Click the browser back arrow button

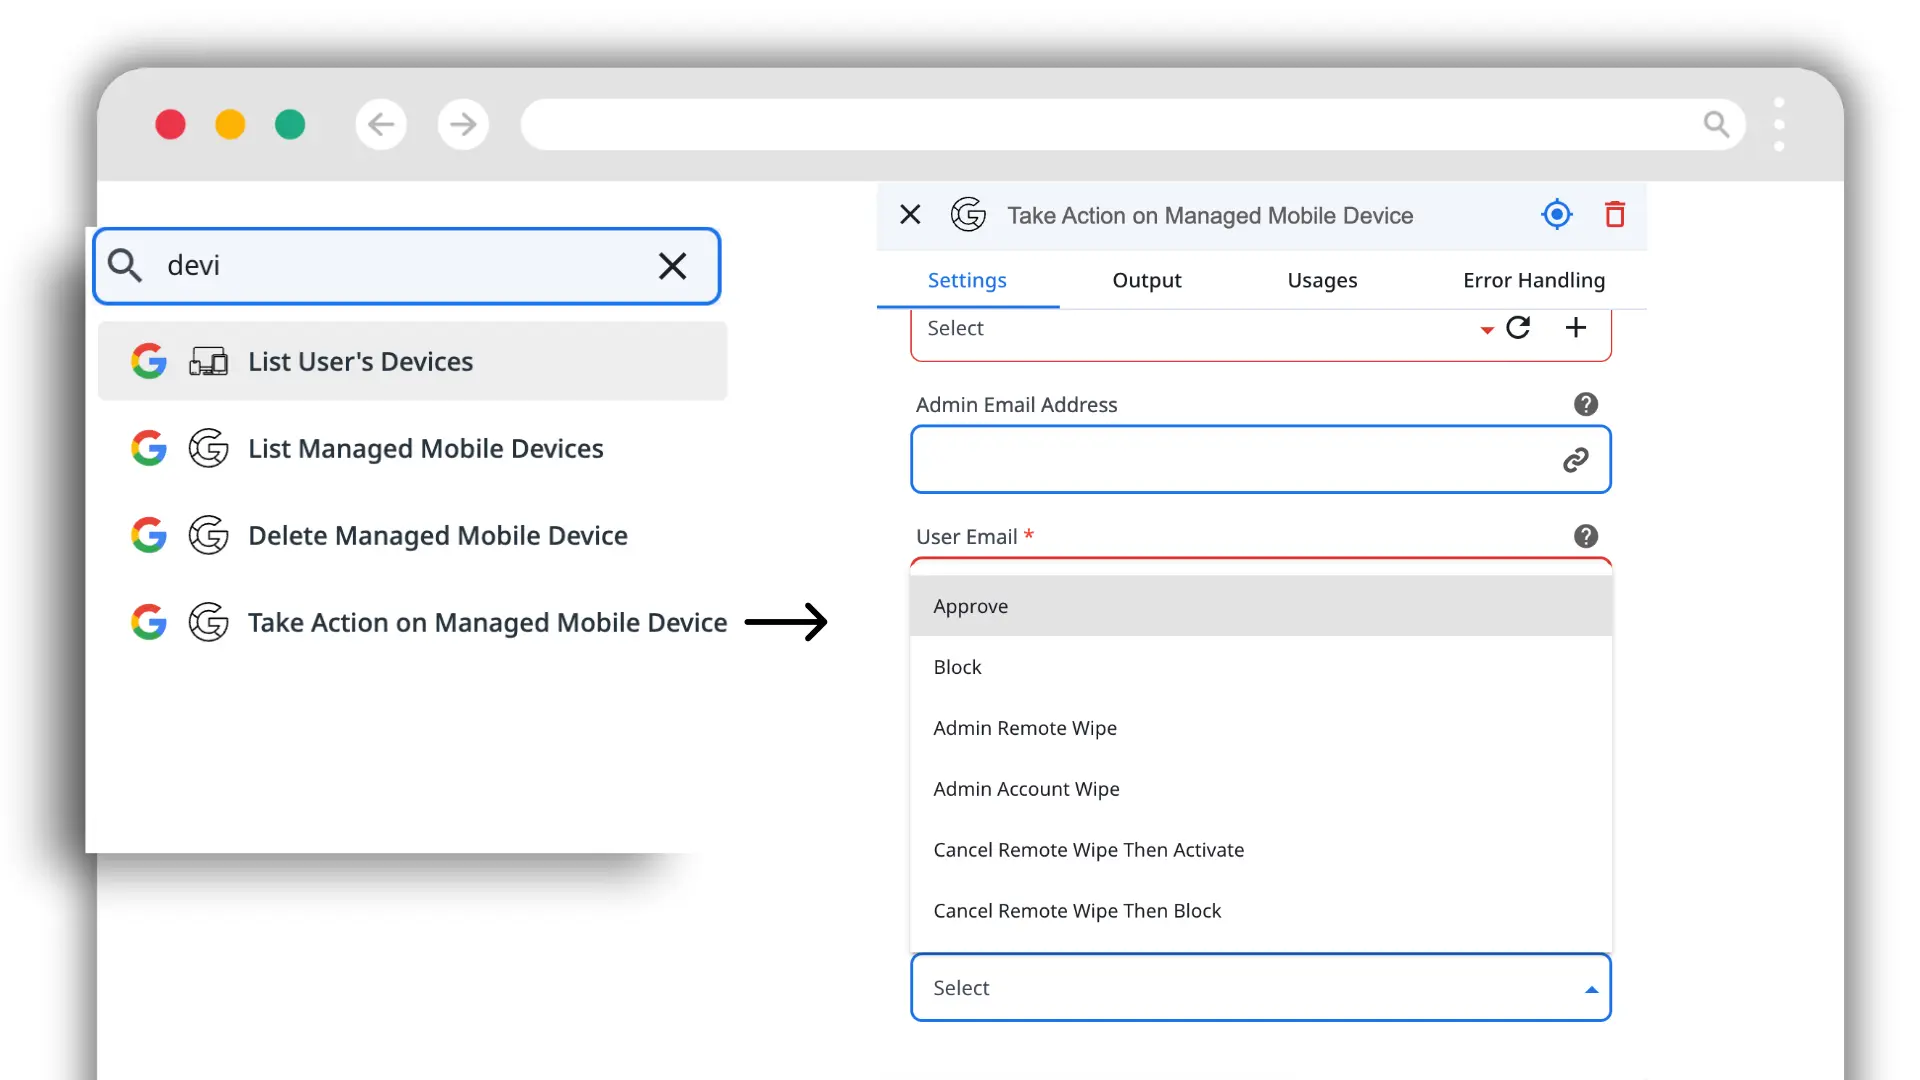(381, 124)
